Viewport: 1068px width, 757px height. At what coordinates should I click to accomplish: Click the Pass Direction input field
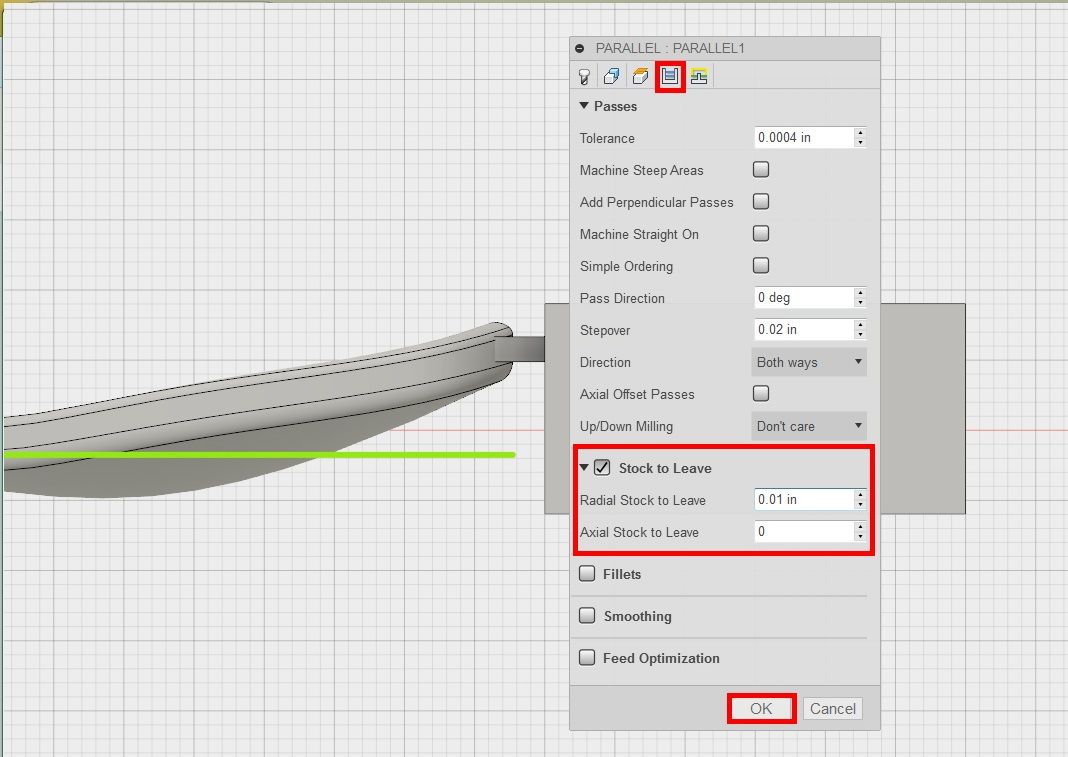click(804, 298)
